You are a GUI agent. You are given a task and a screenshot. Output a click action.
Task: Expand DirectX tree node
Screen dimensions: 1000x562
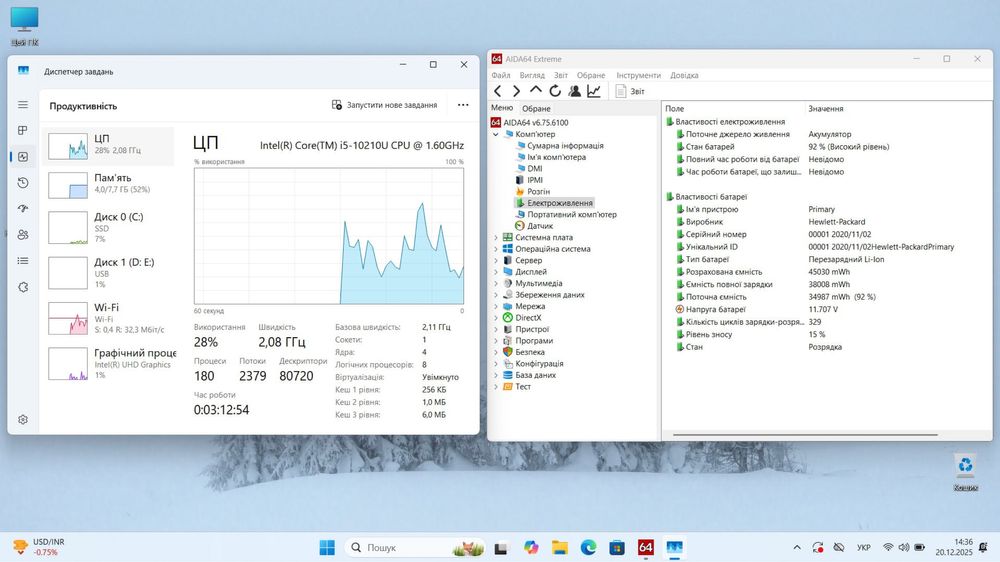(x=496, y=318)
